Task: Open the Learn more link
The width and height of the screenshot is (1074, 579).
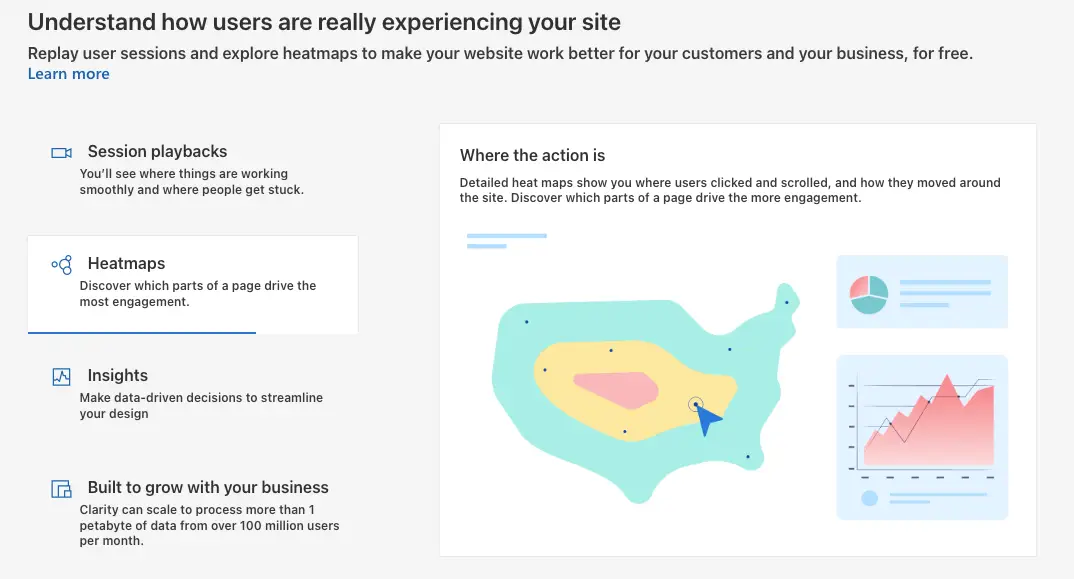Action: click(68, 74)
